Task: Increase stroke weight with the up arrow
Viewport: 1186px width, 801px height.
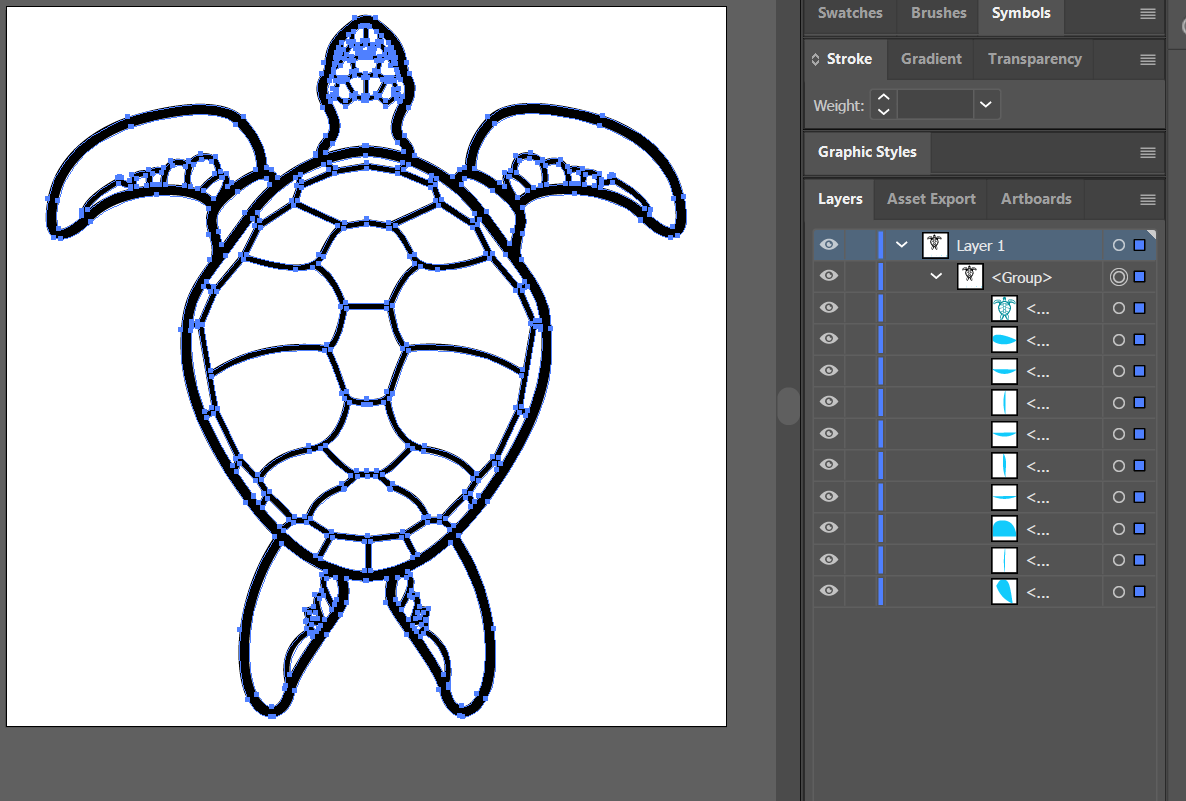Action: (x=883, y=98)
